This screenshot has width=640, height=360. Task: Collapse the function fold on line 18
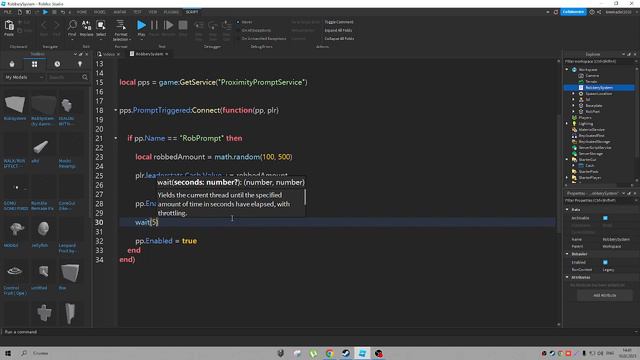(x=116, y=110)
